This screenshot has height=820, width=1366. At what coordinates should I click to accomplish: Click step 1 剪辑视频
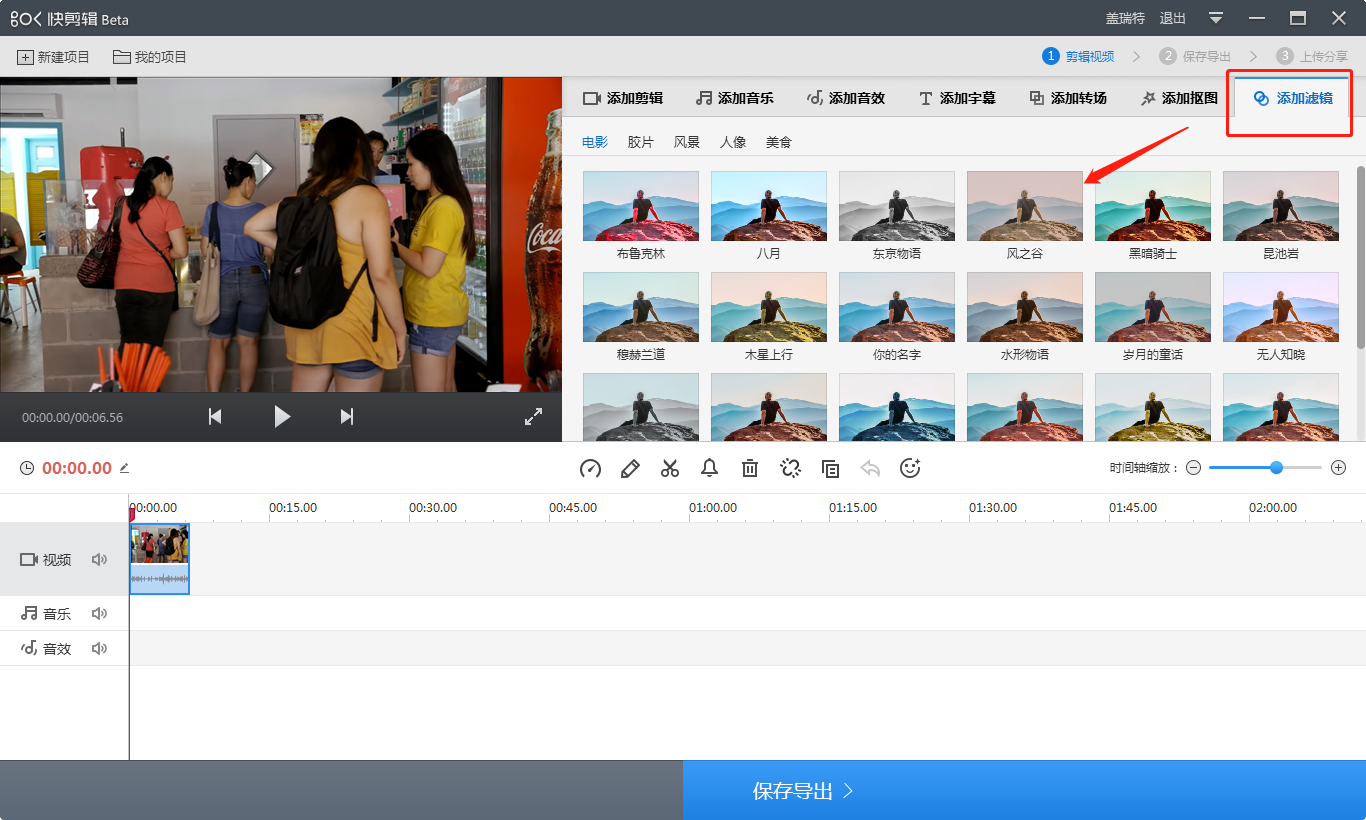(1078, 57)
